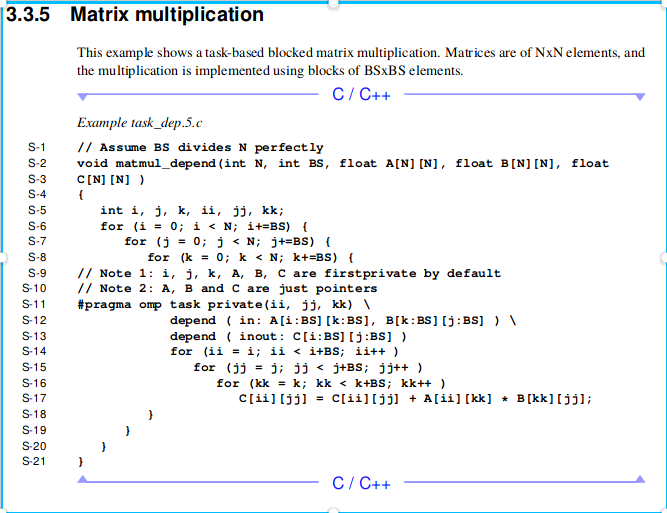Click the line label "S-21"
667x513 pixels.
(x=34, y=461)
